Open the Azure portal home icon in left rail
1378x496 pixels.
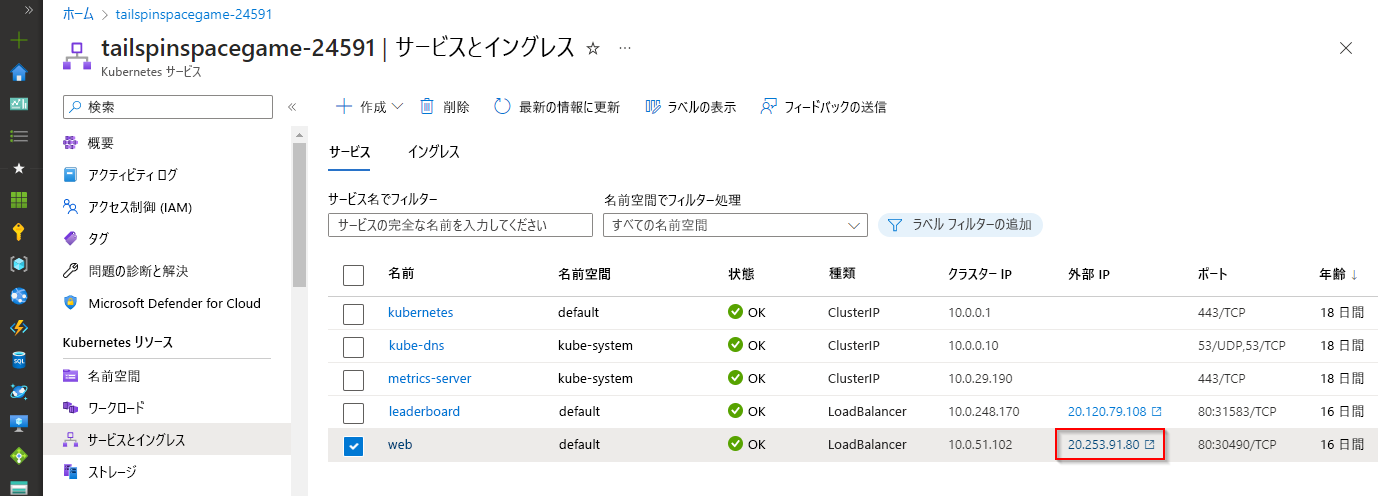(x=19, y=73)
